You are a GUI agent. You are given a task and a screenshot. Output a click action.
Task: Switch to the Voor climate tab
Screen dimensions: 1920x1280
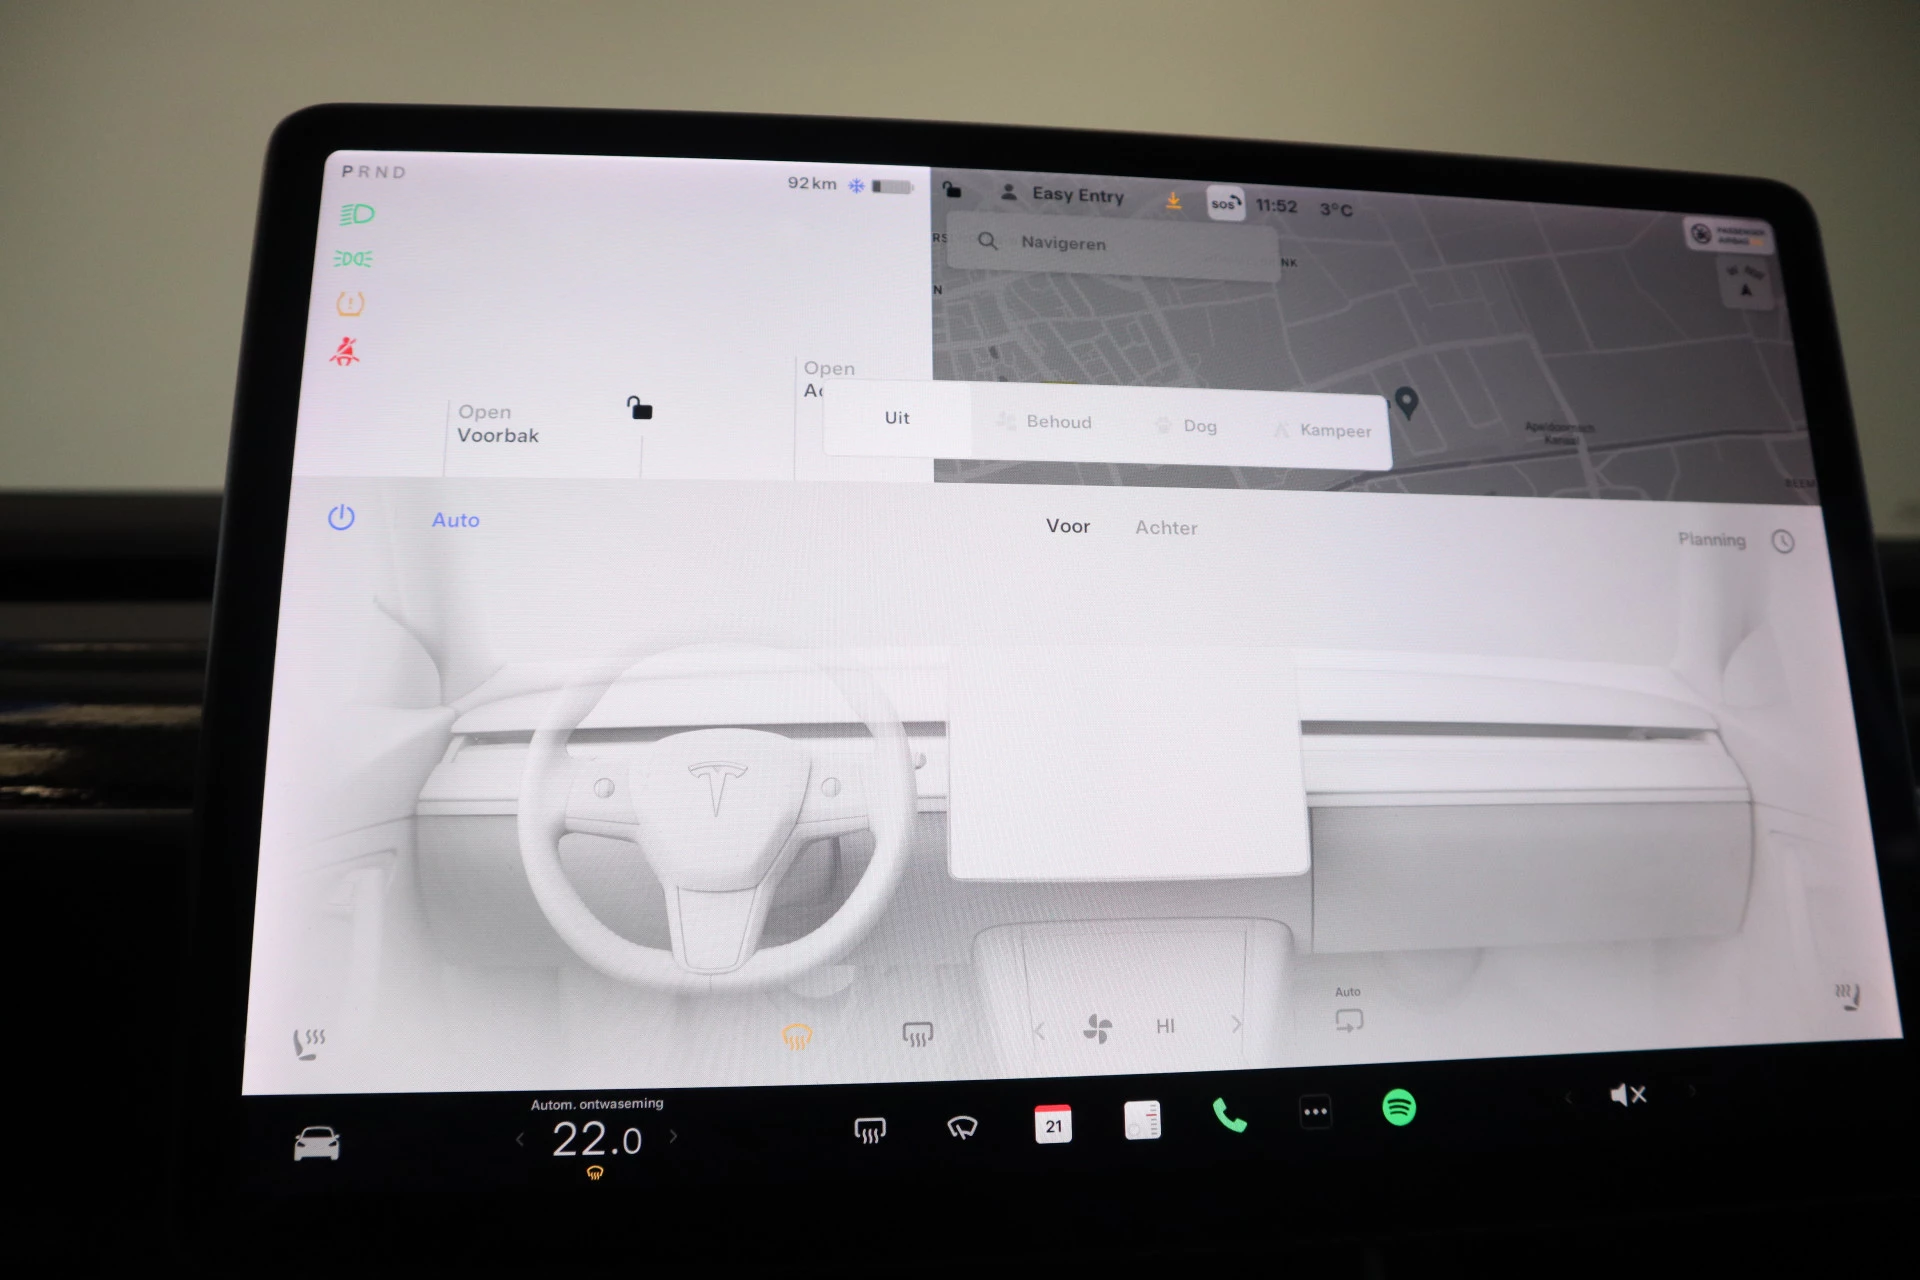click(1068, 526)
